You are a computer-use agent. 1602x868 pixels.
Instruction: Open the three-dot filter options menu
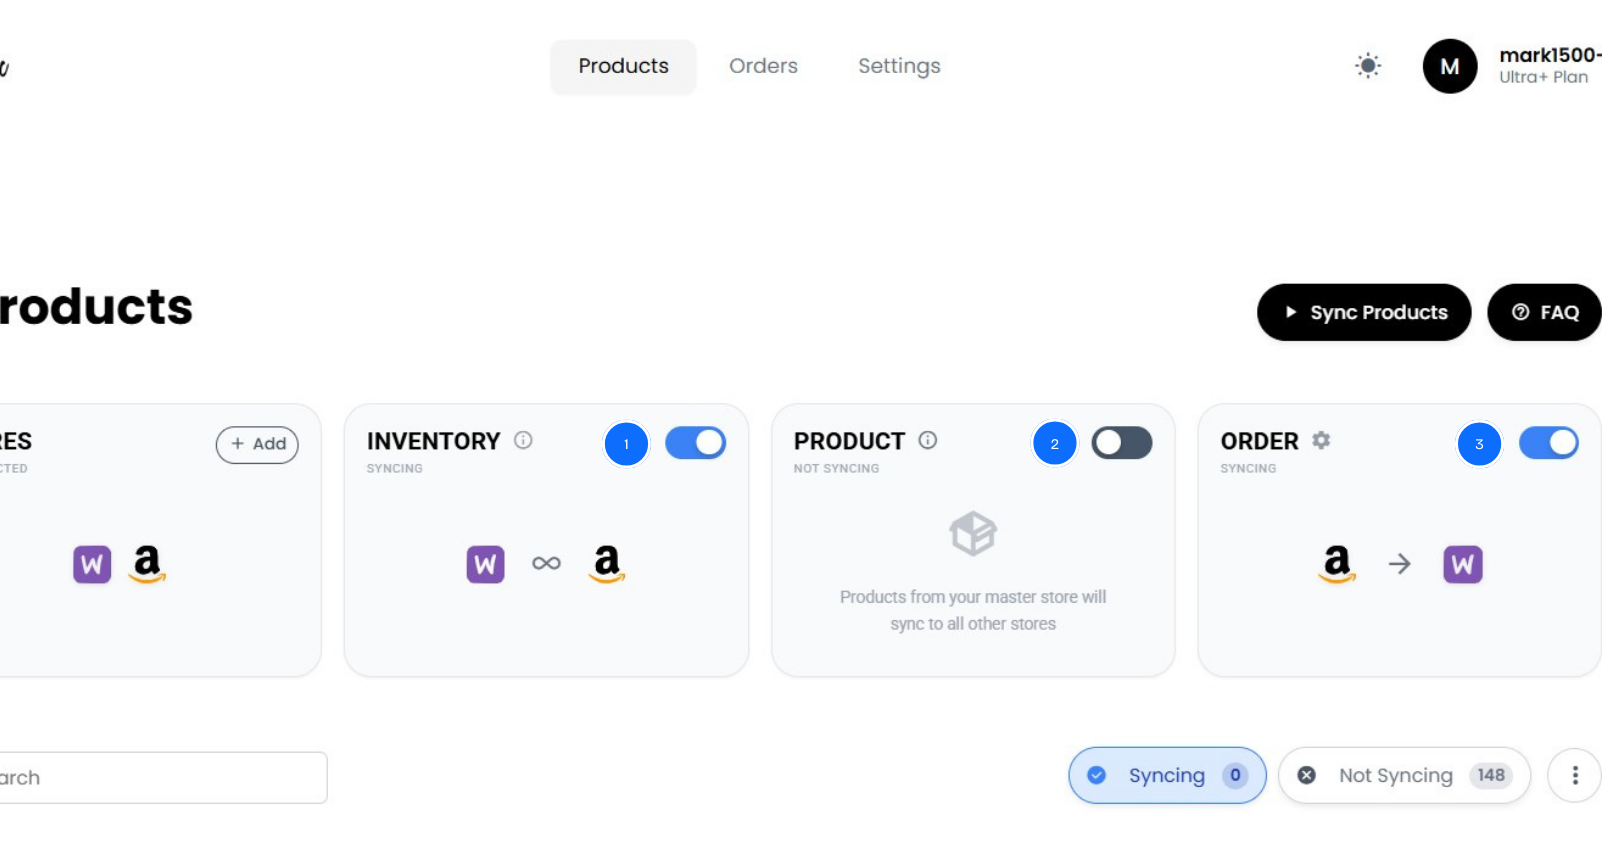pyautogui.click(x=1573, y=775)
